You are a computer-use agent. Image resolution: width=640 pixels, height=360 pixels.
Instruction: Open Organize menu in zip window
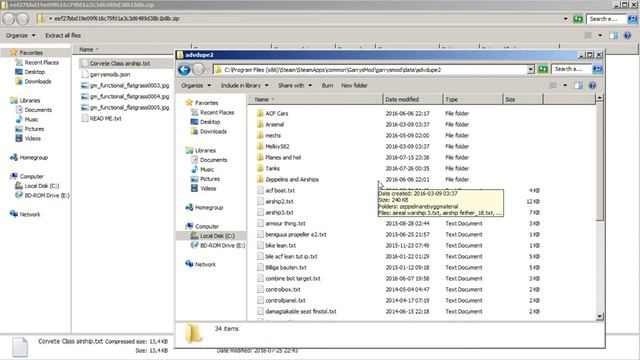click(x=20, y=36)
